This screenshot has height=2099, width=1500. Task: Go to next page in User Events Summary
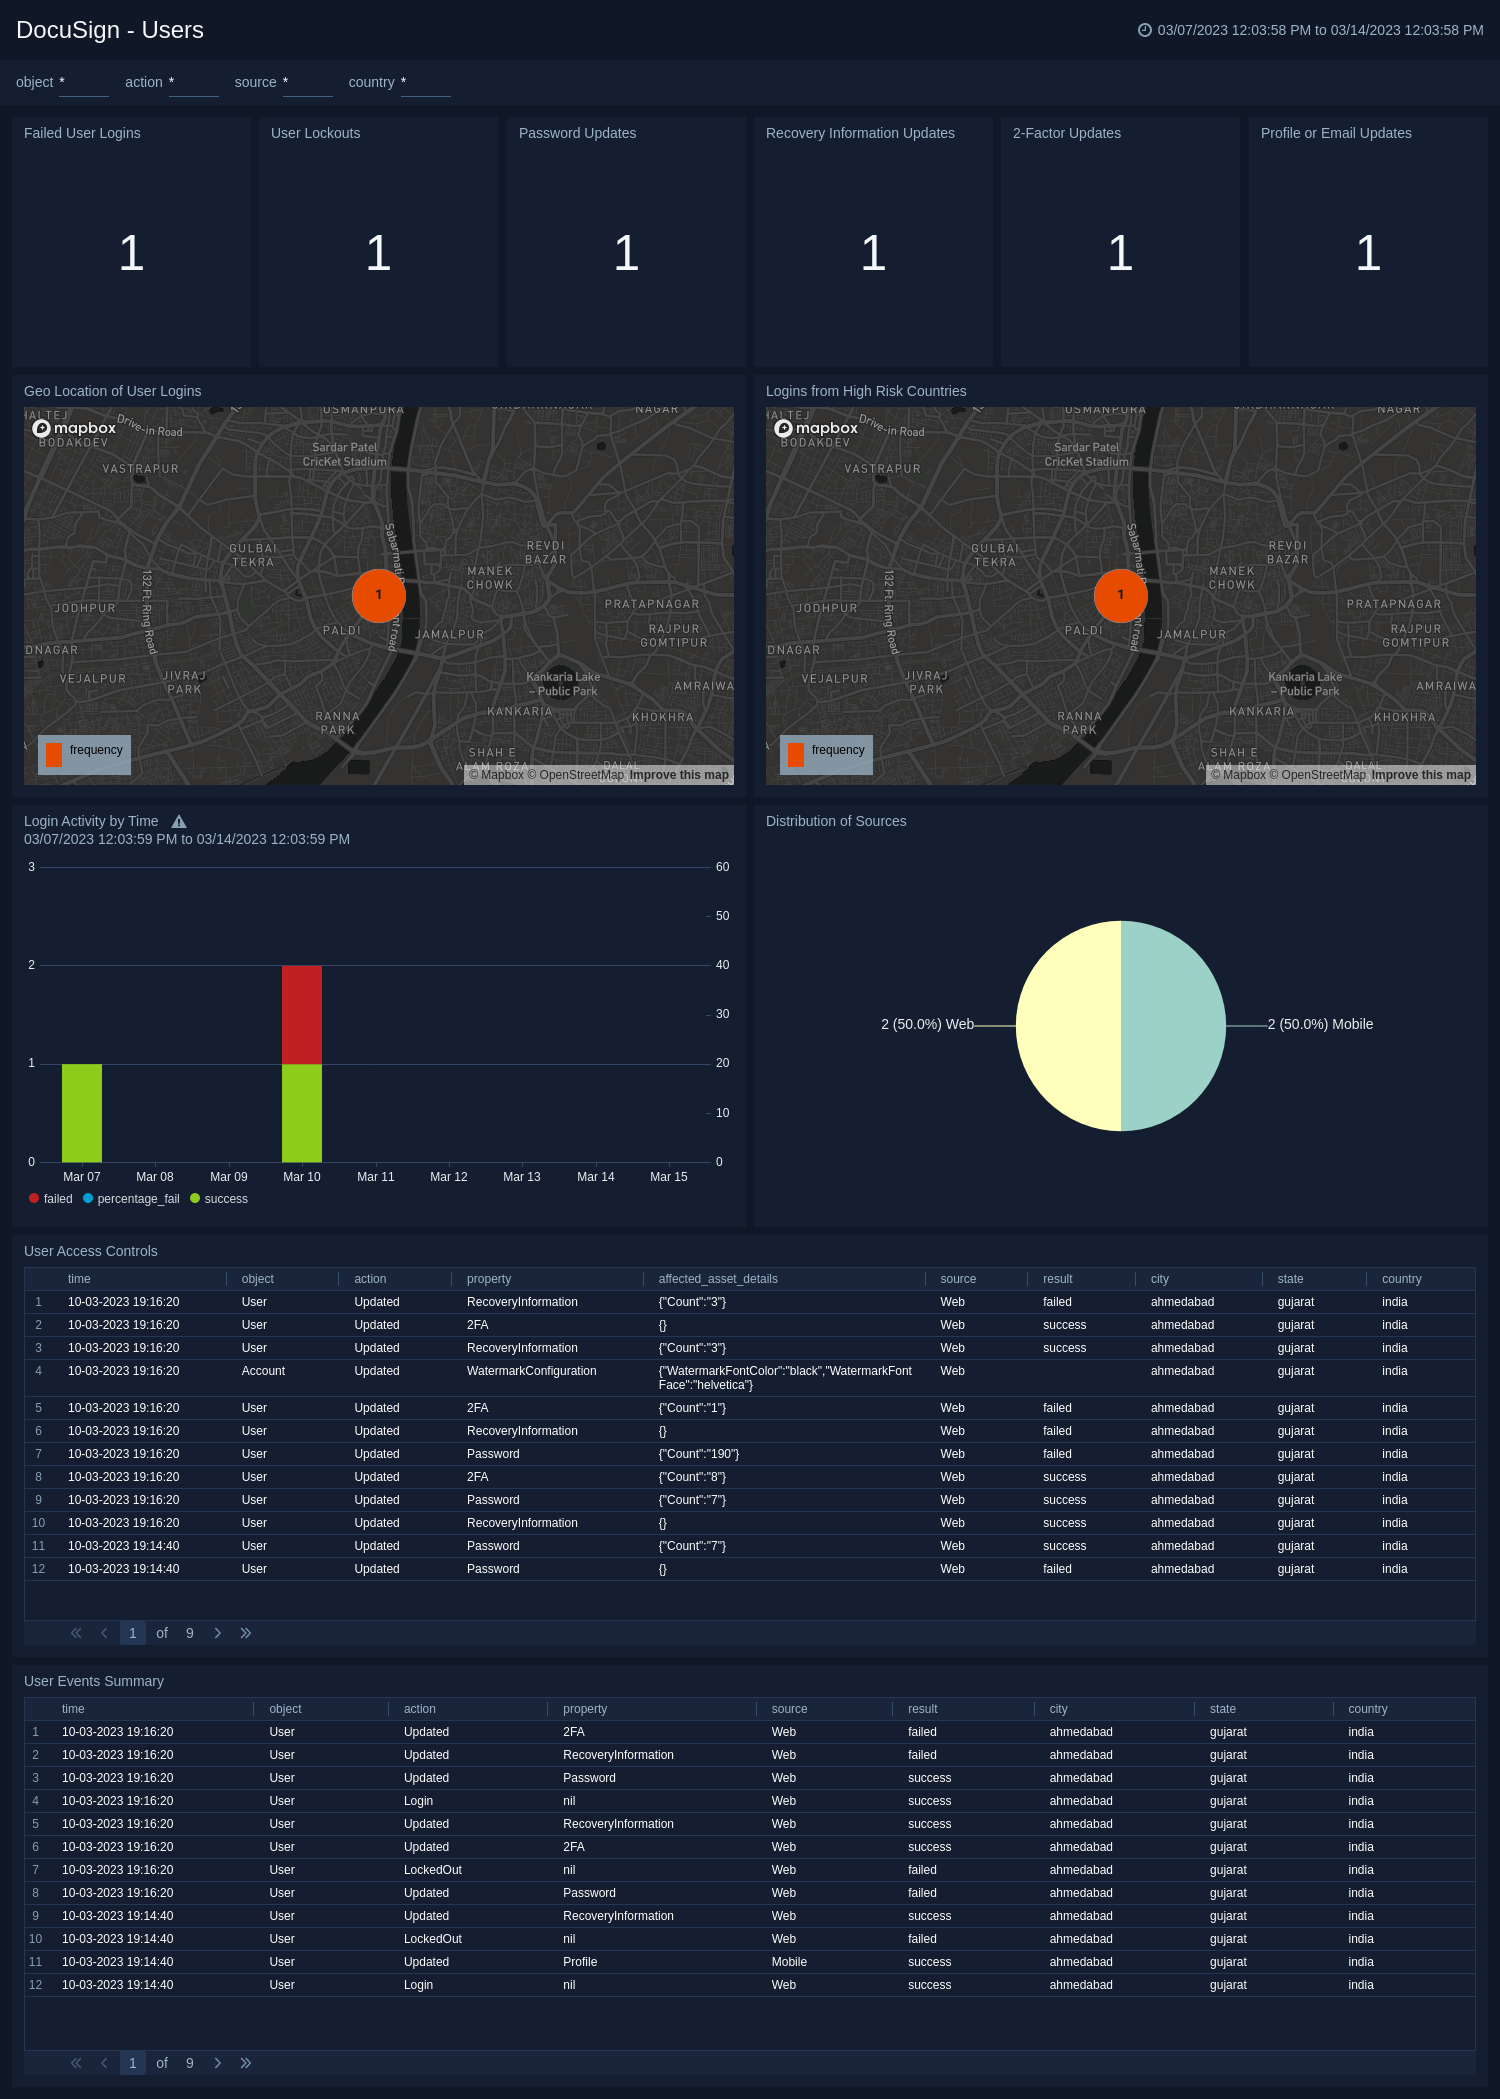pos(218,2063)
